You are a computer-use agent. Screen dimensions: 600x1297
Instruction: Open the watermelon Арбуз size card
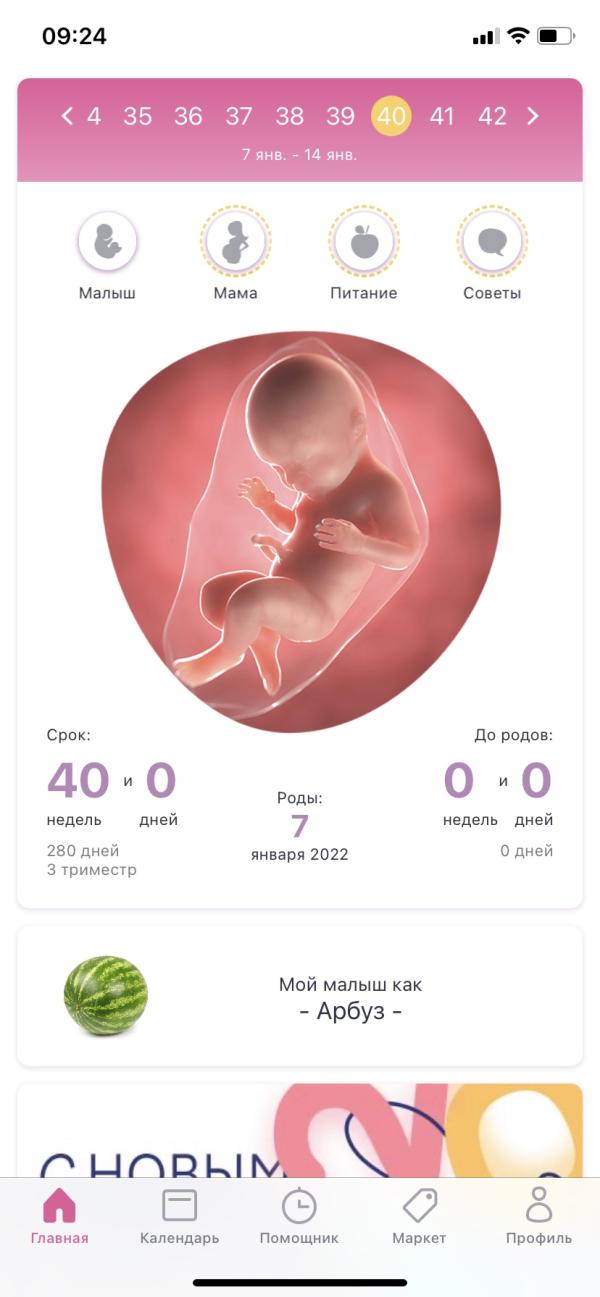tap(300, 996)
